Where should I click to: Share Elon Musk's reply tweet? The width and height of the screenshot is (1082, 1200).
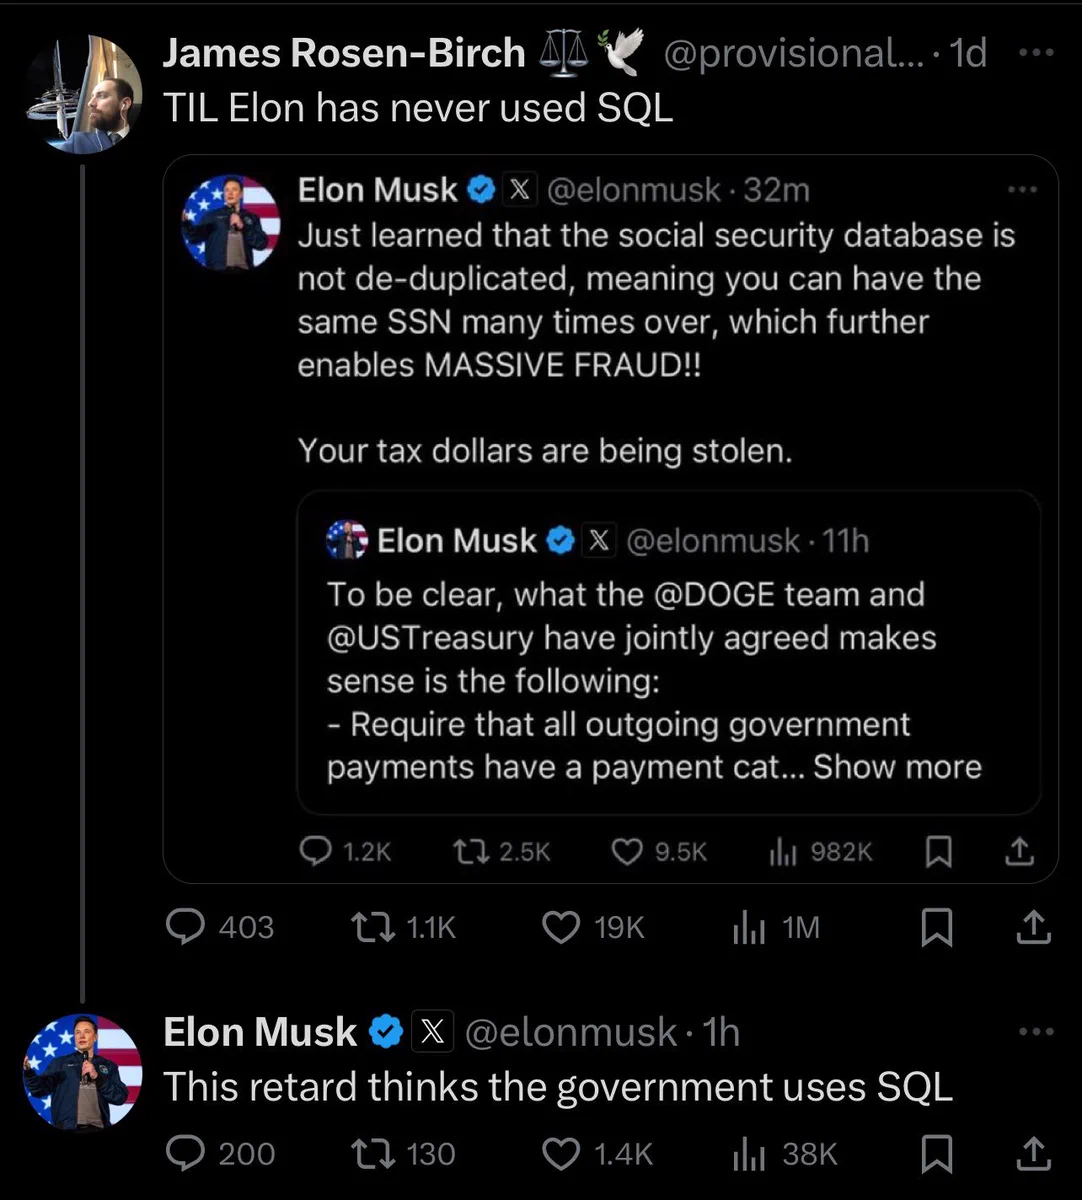pos(1033,1153)
